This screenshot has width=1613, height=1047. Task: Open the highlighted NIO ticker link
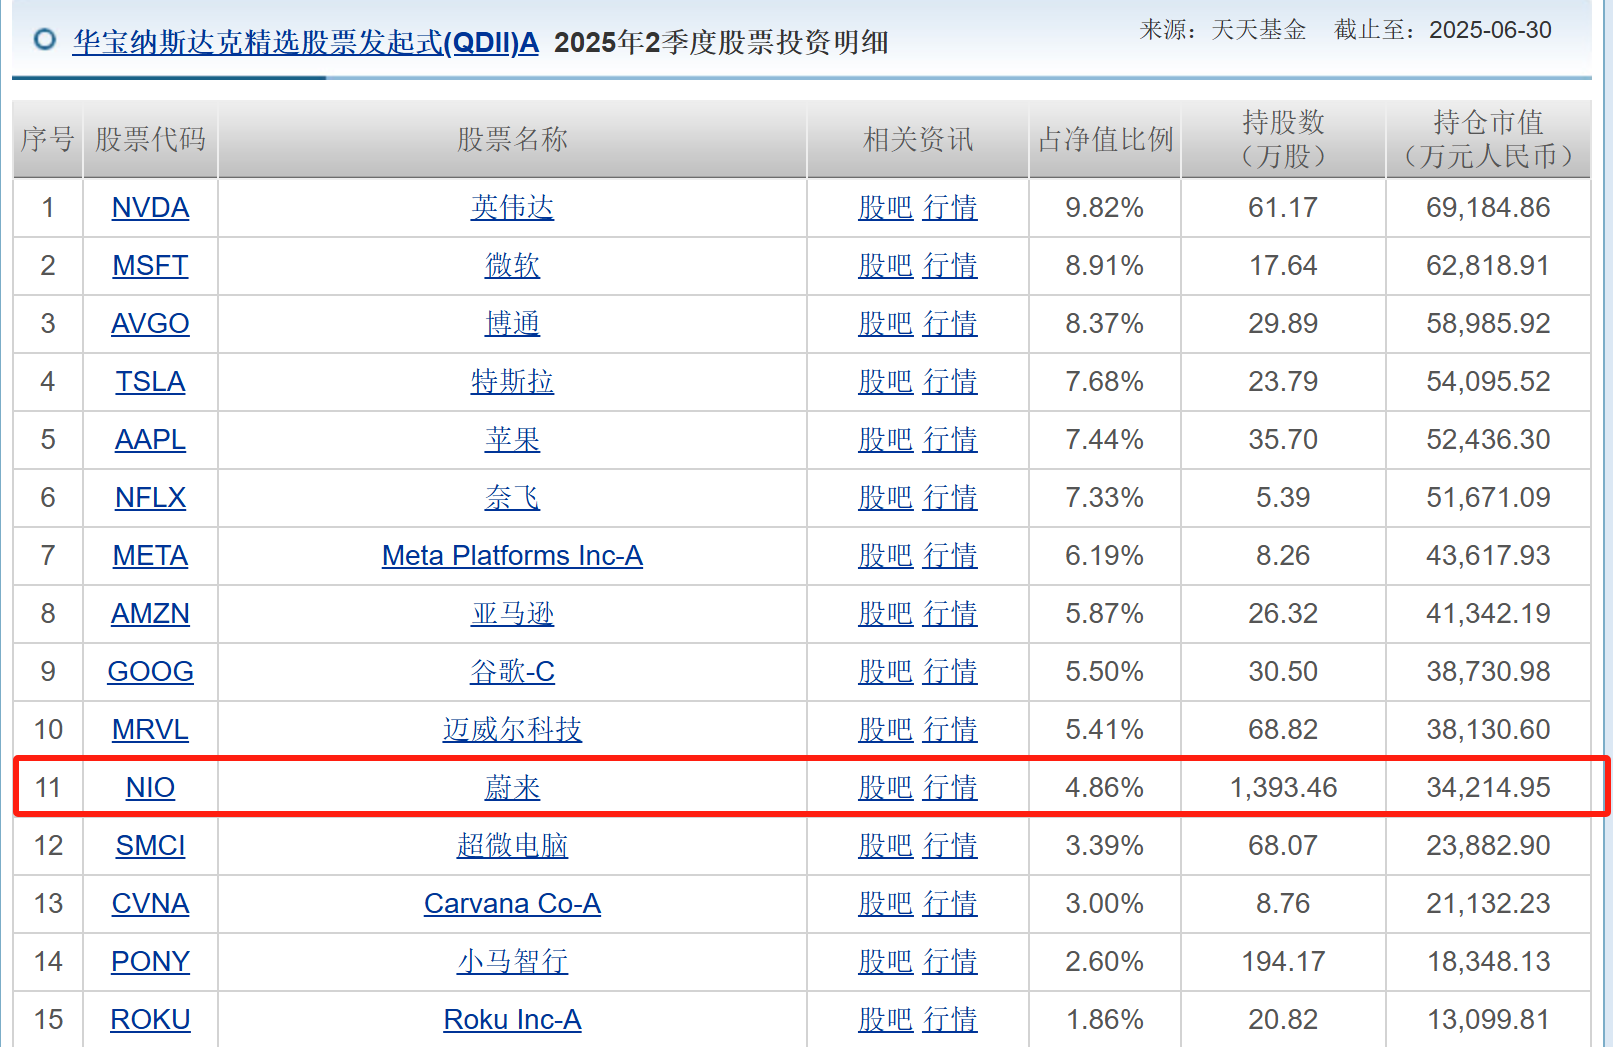click(x=150, y=788)
